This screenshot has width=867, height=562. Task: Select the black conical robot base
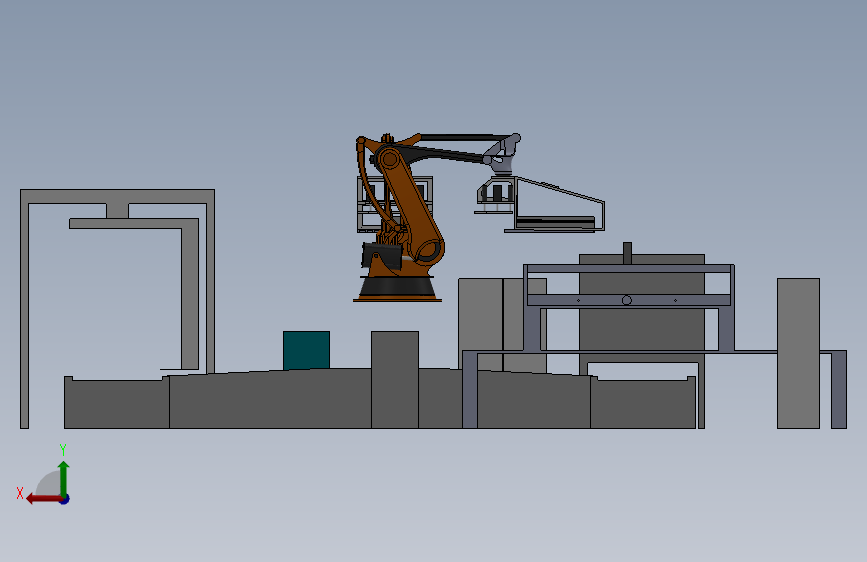click(x=397, y=288)
